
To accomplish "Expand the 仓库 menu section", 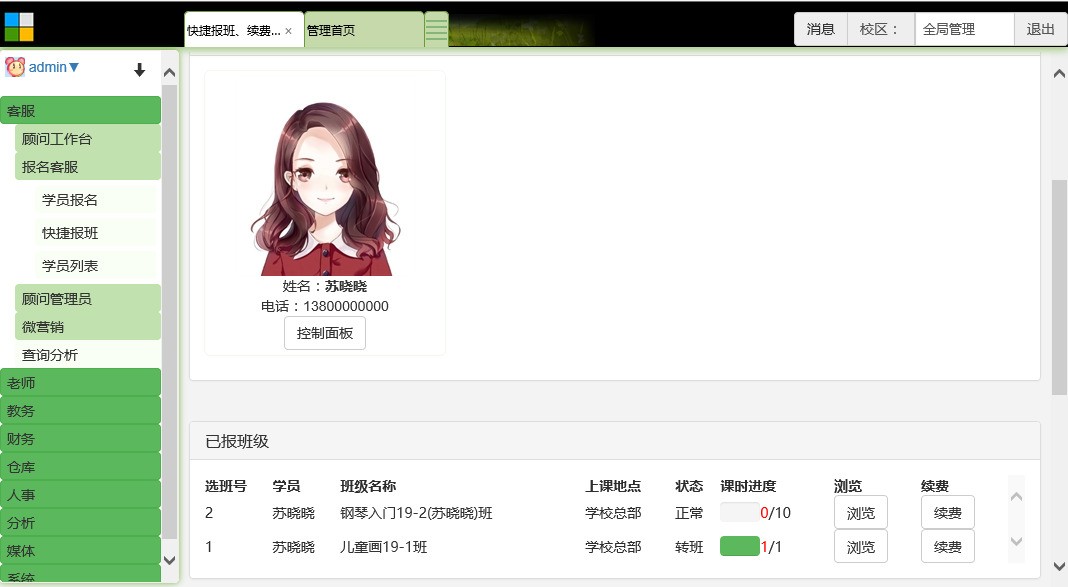I will pyautogui.click(x=80, y=466).
